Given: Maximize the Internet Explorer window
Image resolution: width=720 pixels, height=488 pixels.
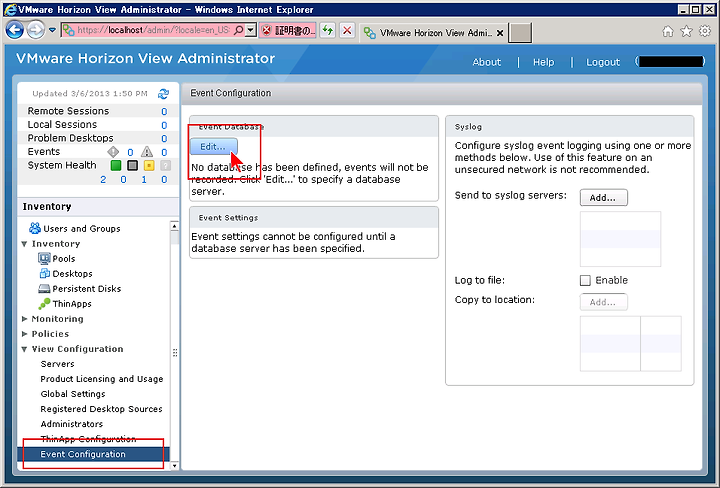Looking at the screenshot, I should click(x=696, y=9).
